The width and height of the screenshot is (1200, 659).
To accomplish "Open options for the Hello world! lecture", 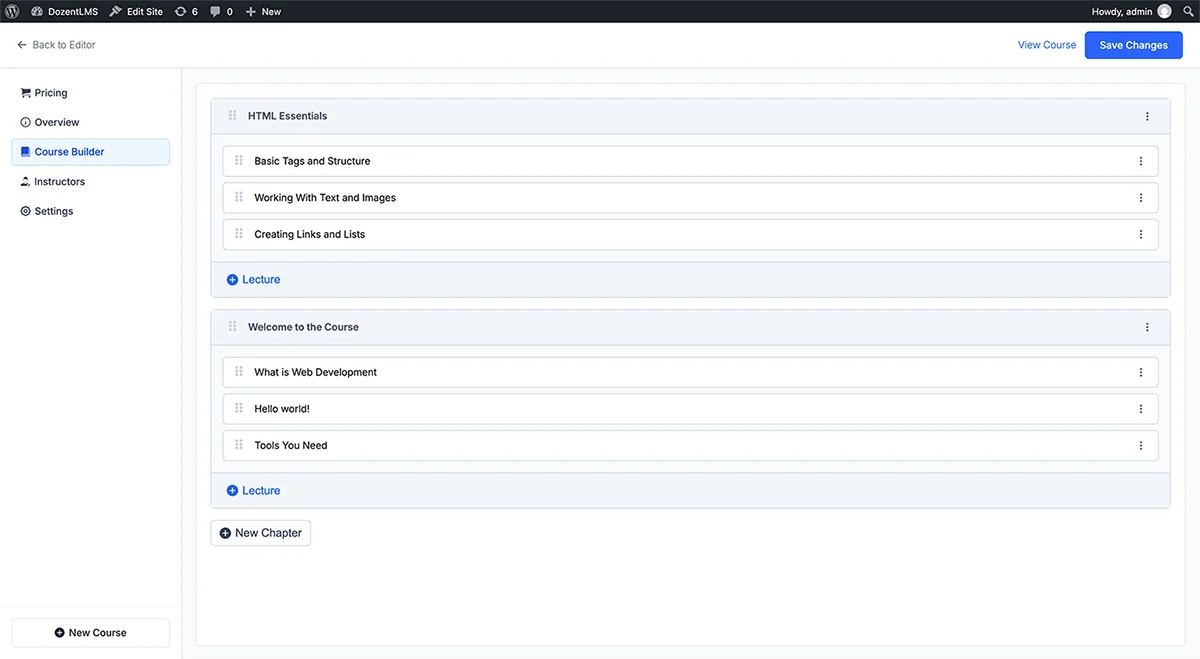I will coord(1141,409).
